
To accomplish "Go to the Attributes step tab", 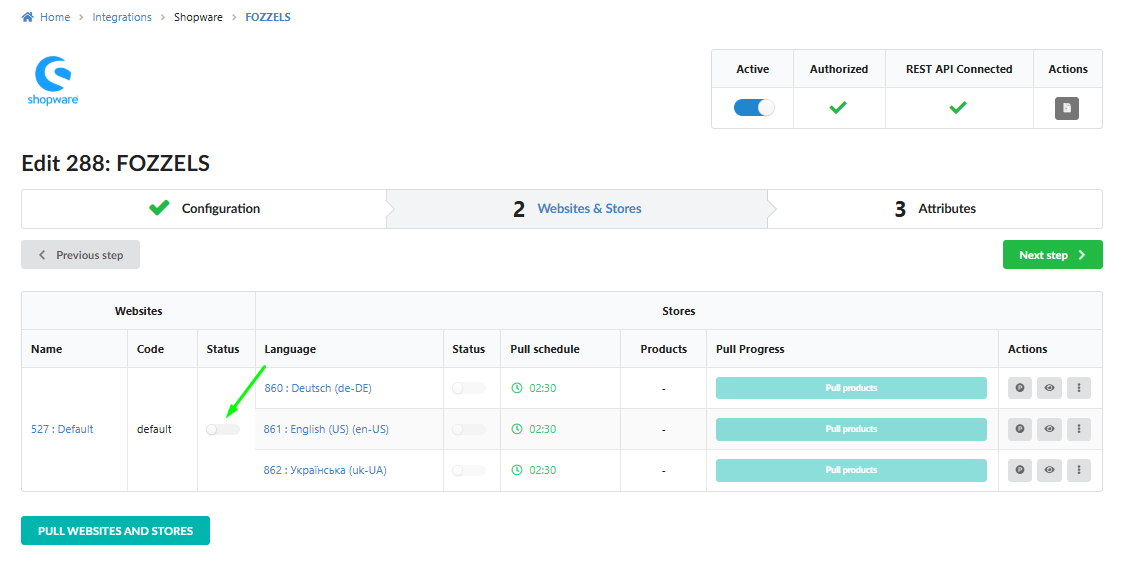I will [x=935, y=209].
